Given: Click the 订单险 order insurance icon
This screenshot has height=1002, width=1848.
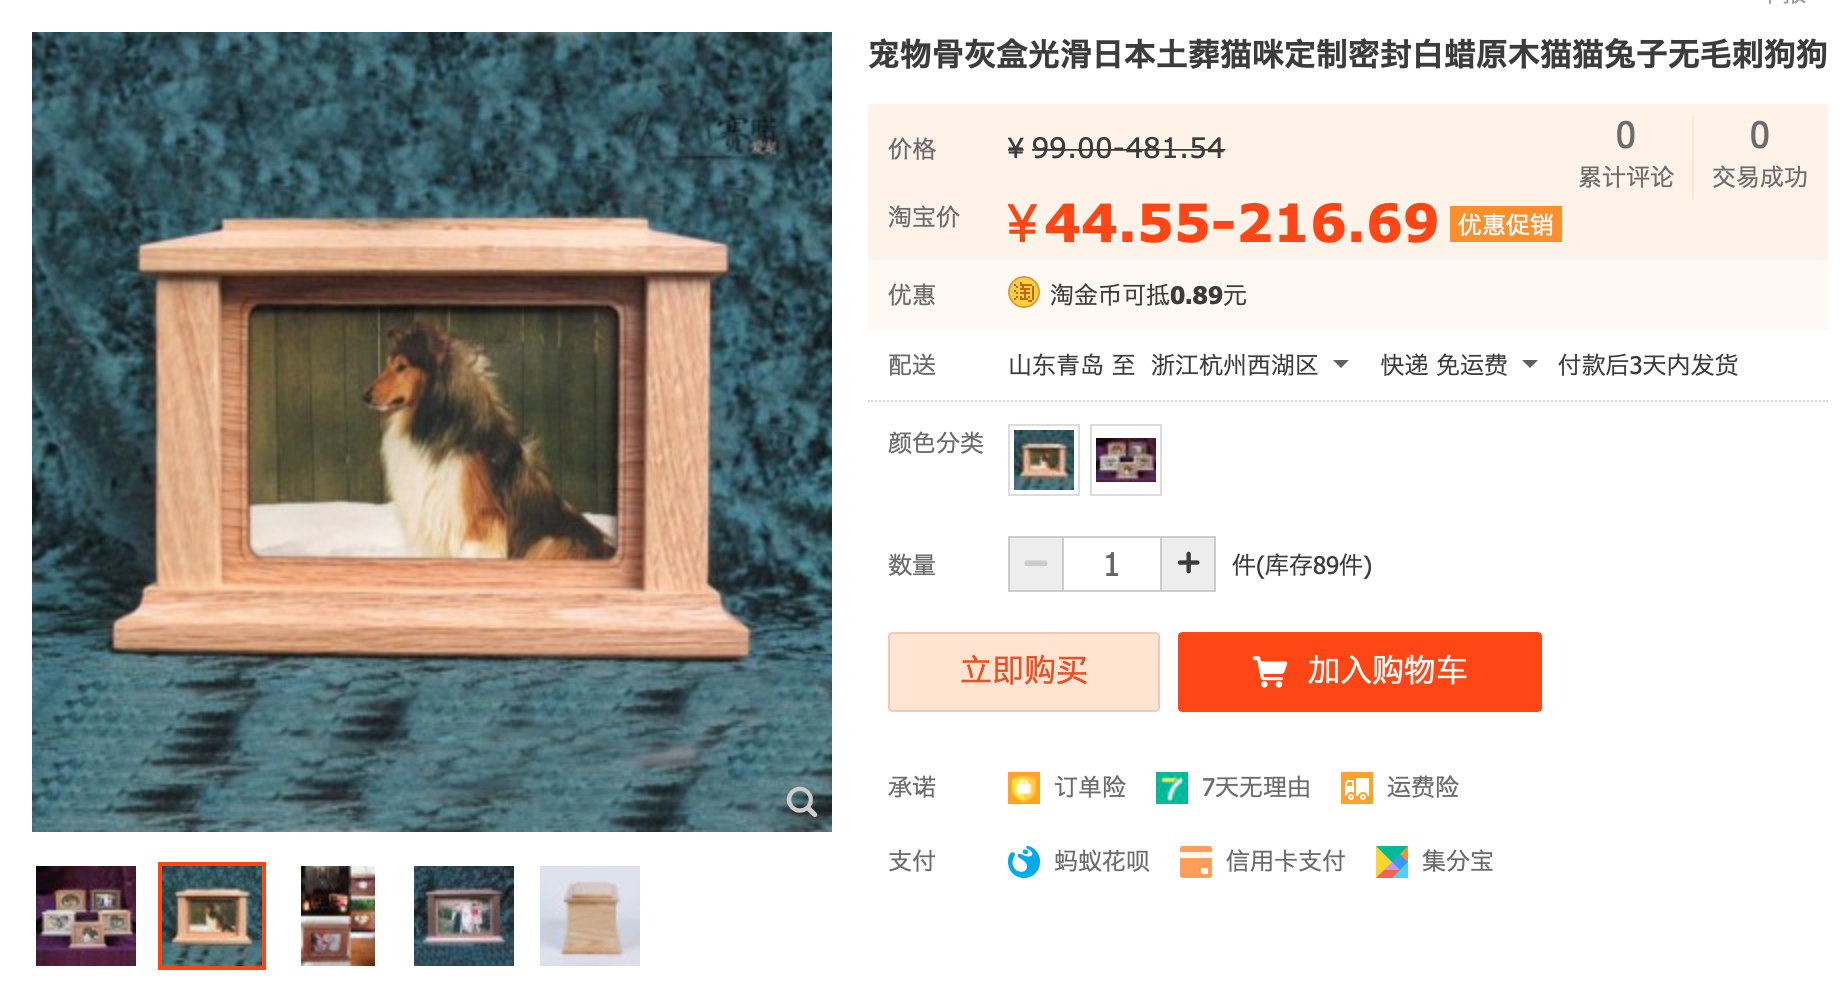Looking at the screenshot, I should pyautogui.click(x=1024, y=788).
